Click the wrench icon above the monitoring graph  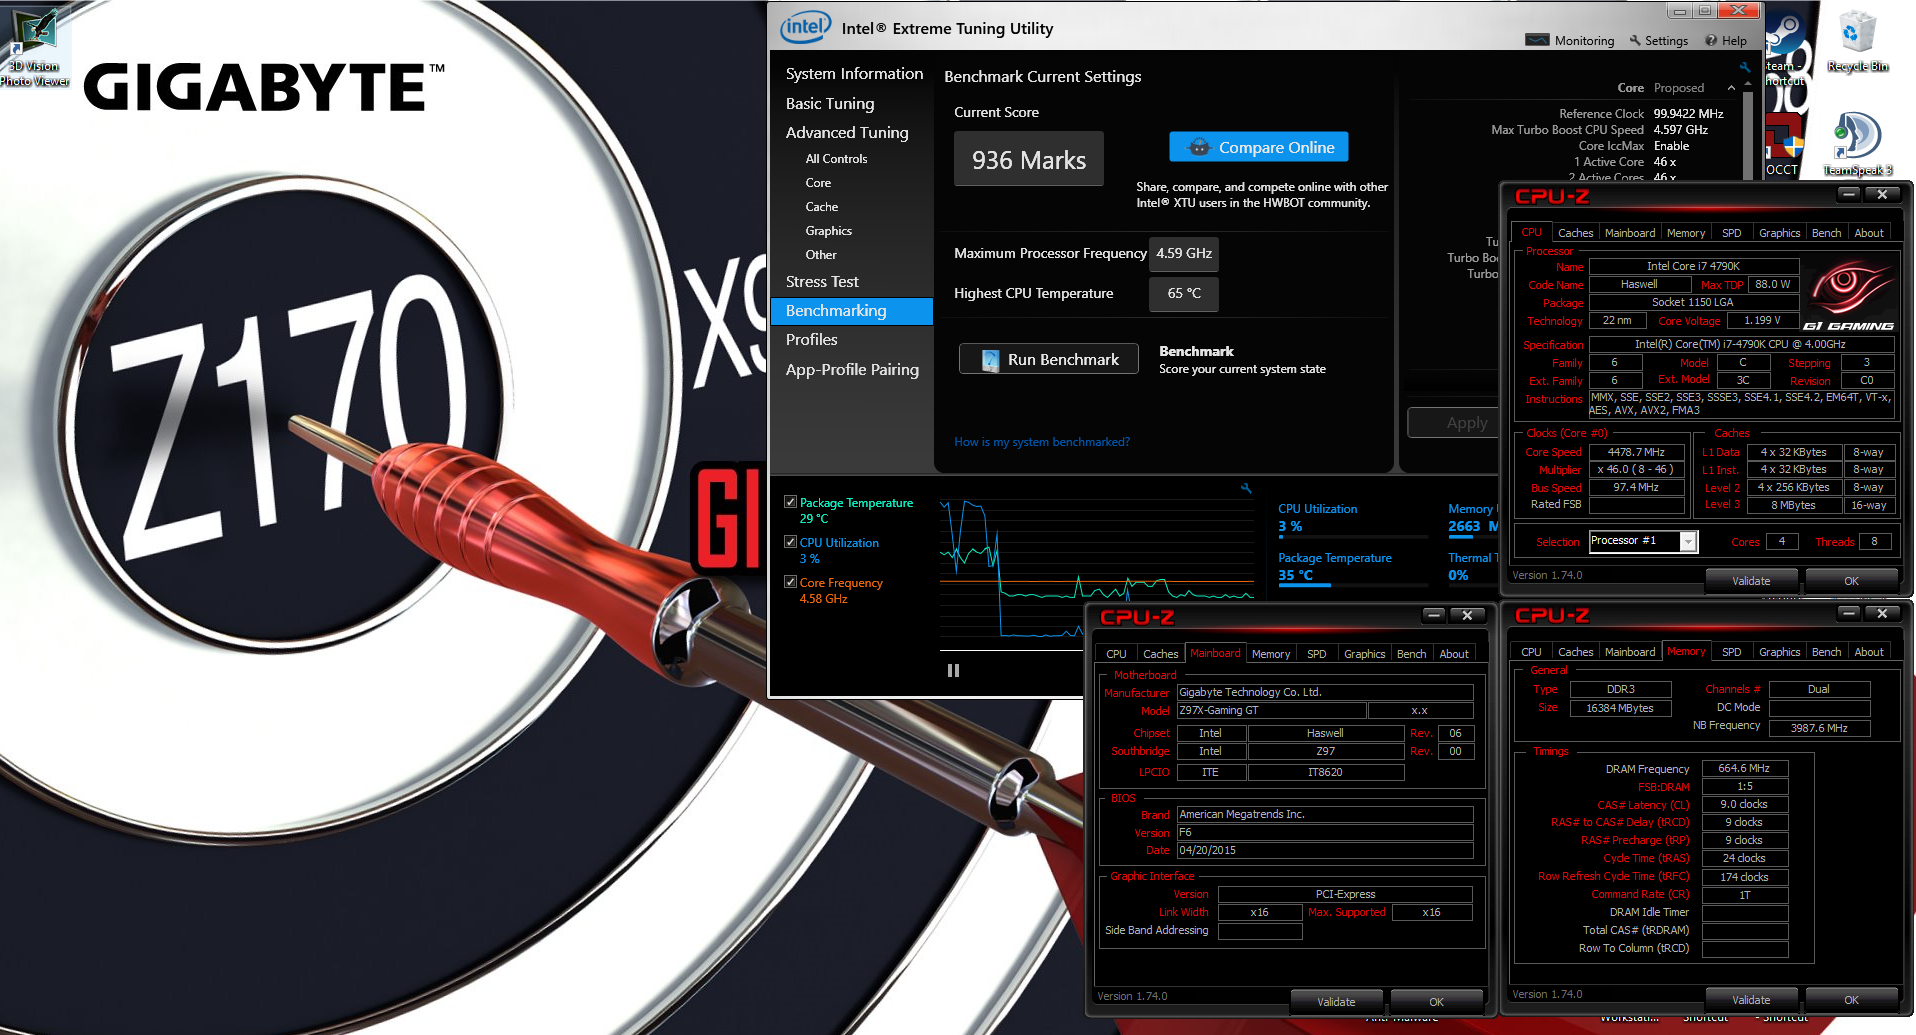point(1246,488)
